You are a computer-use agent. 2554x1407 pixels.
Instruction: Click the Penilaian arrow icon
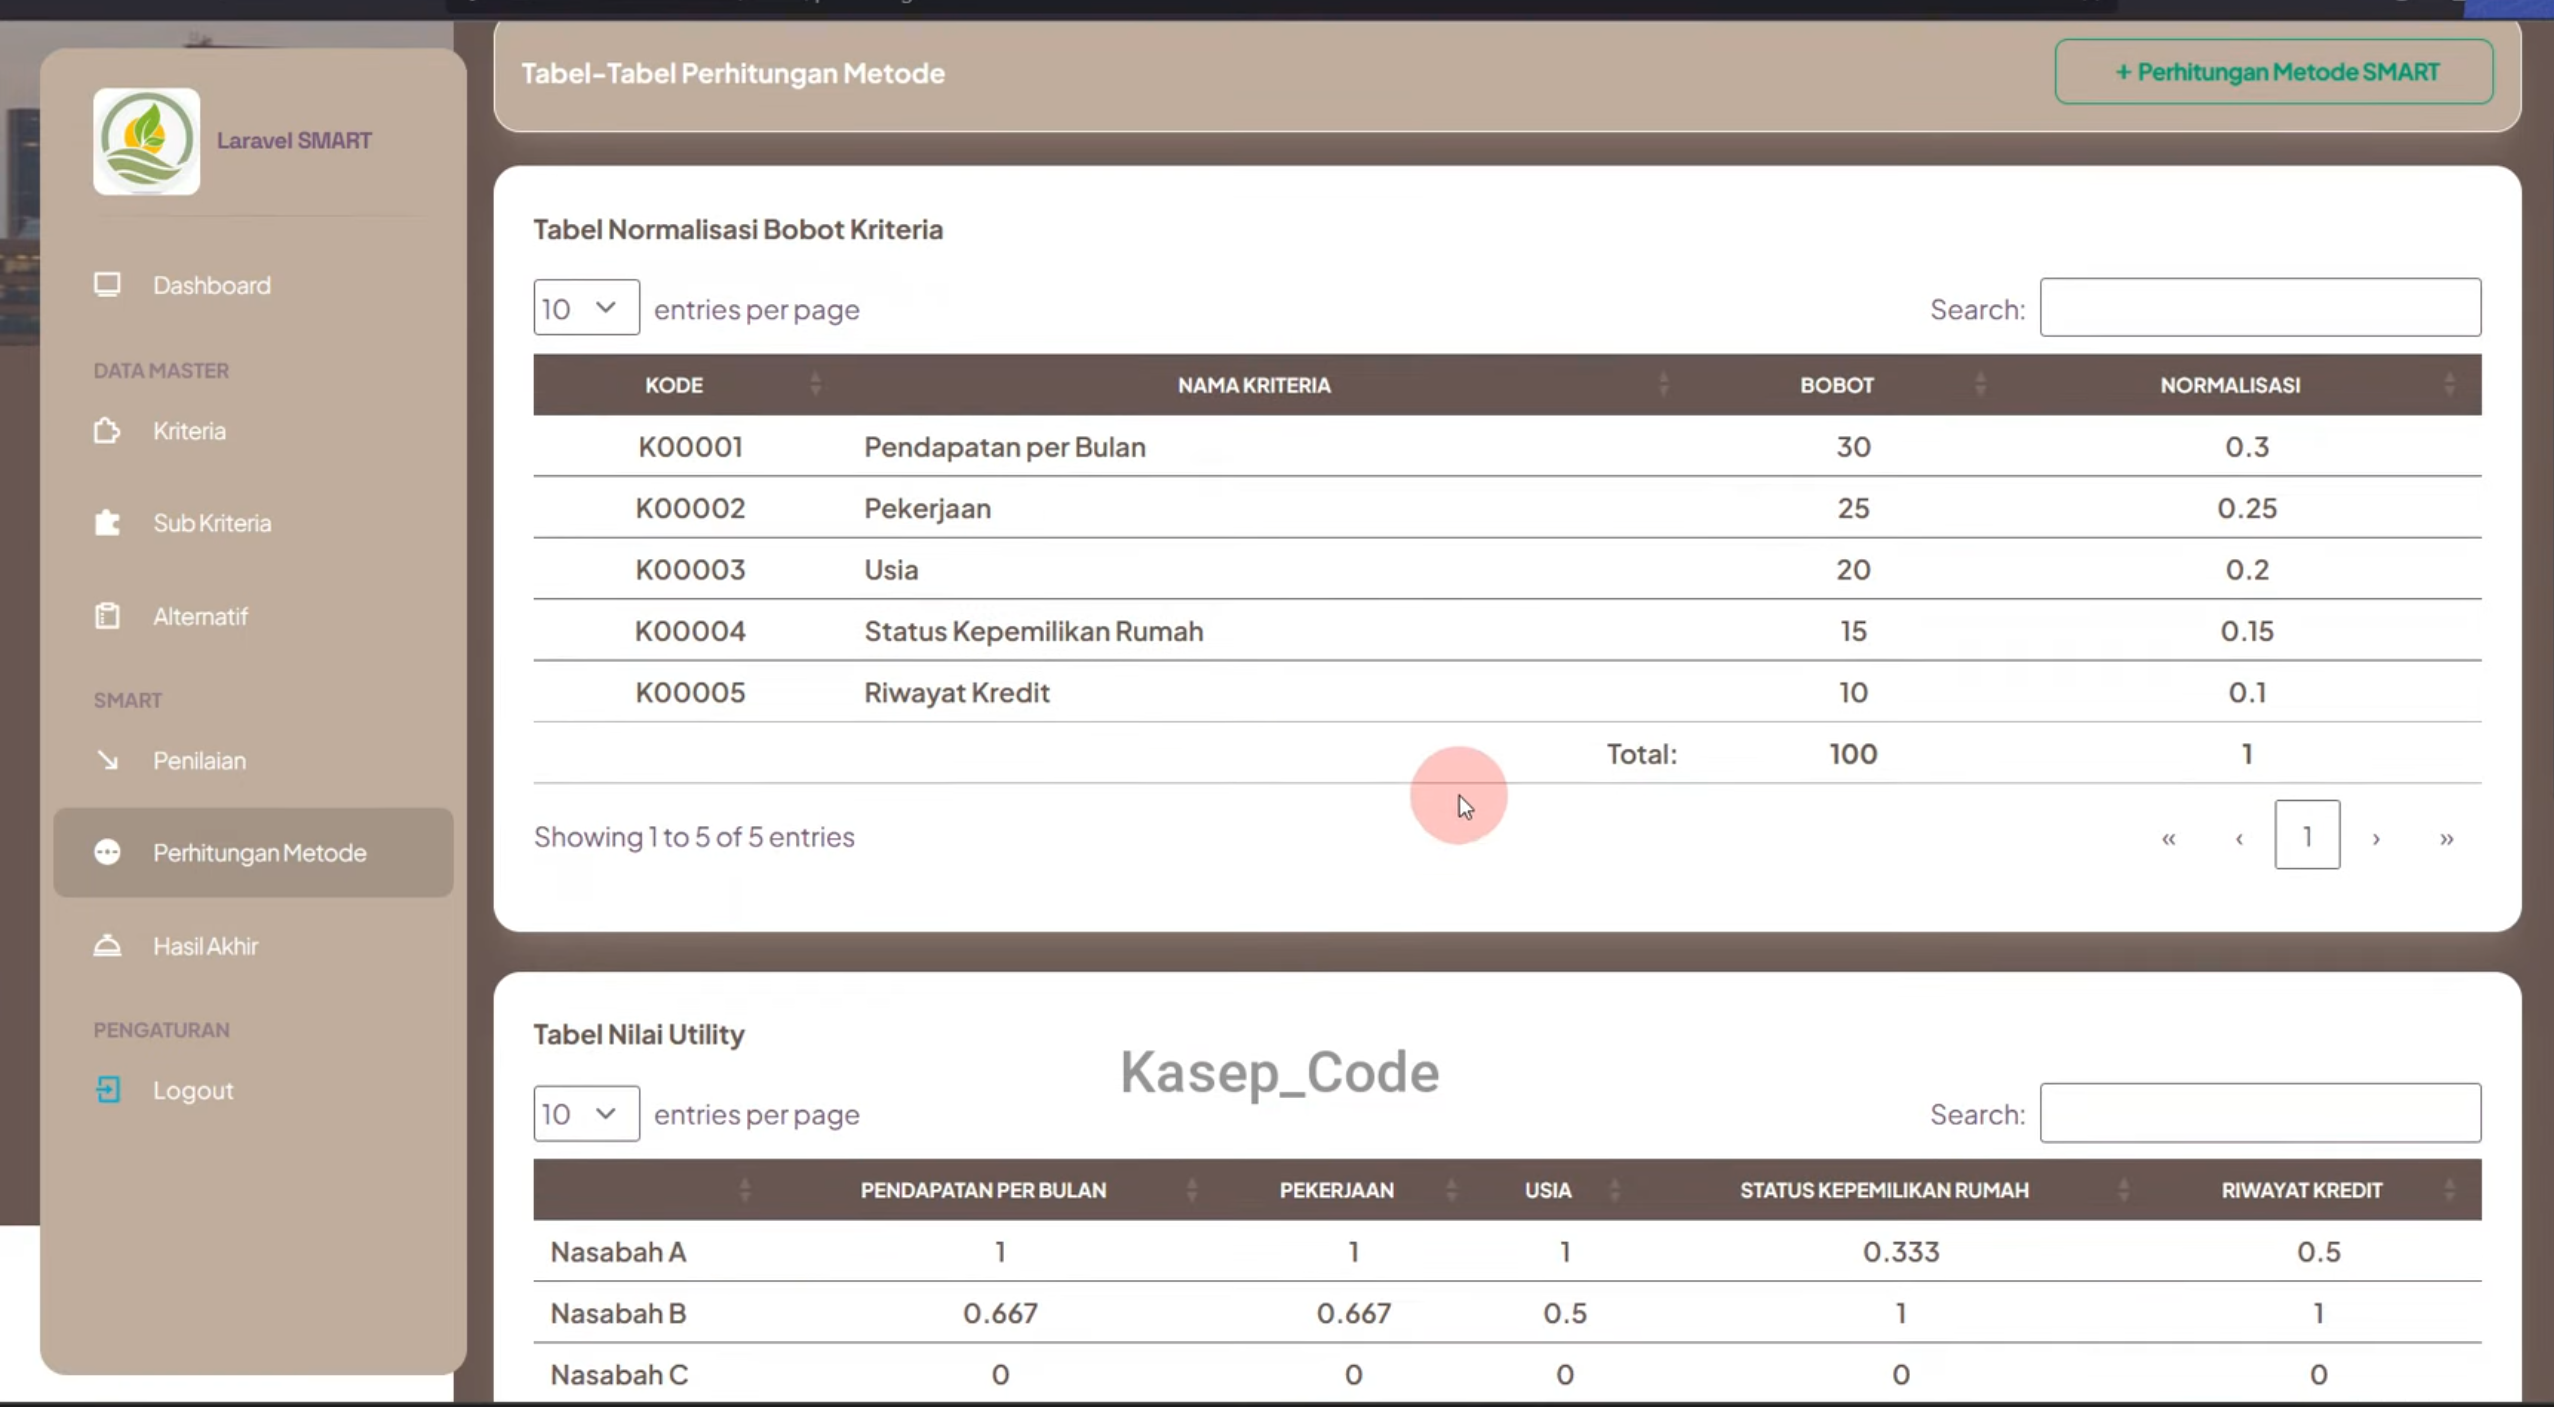pos(107,760)
